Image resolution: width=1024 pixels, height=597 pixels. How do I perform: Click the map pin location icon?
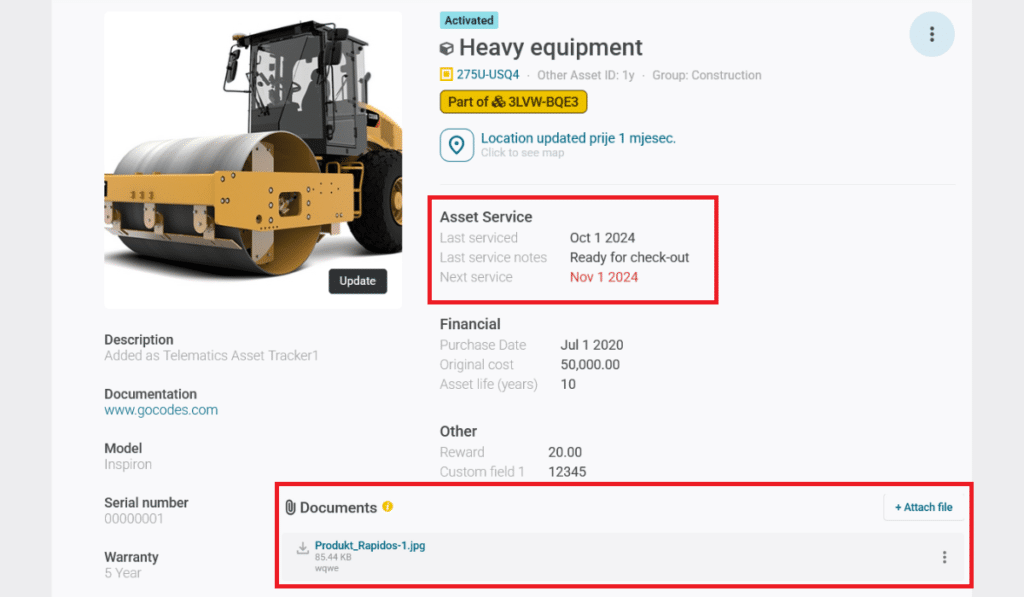point(457,145)
